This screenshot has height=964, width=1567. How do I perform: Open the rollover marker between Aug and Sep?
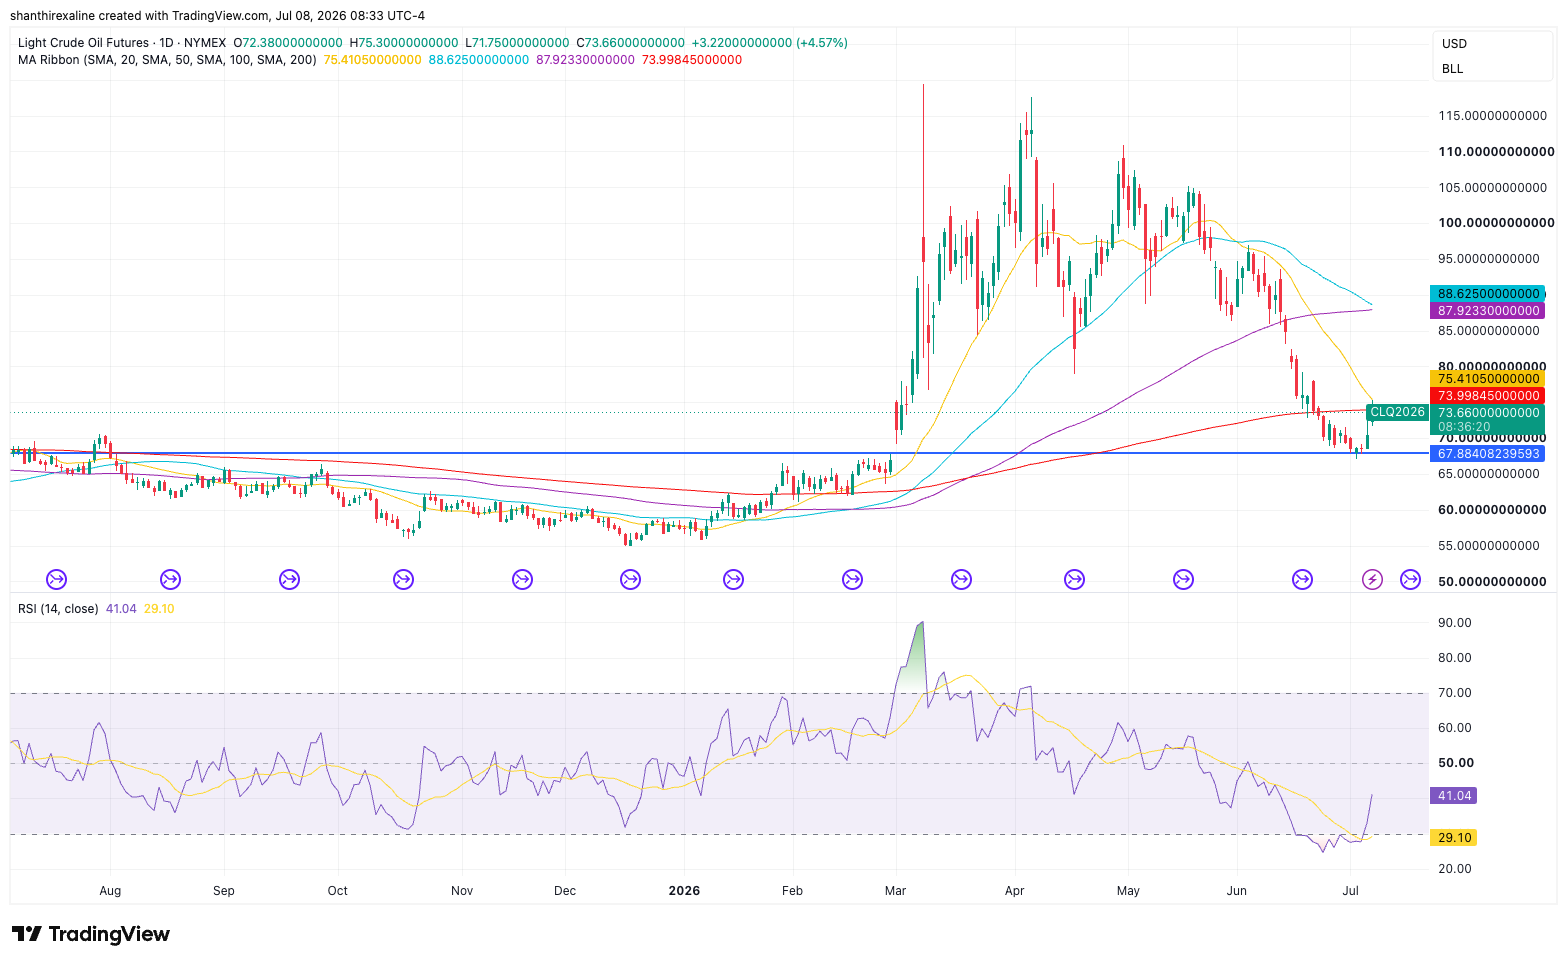171,579
